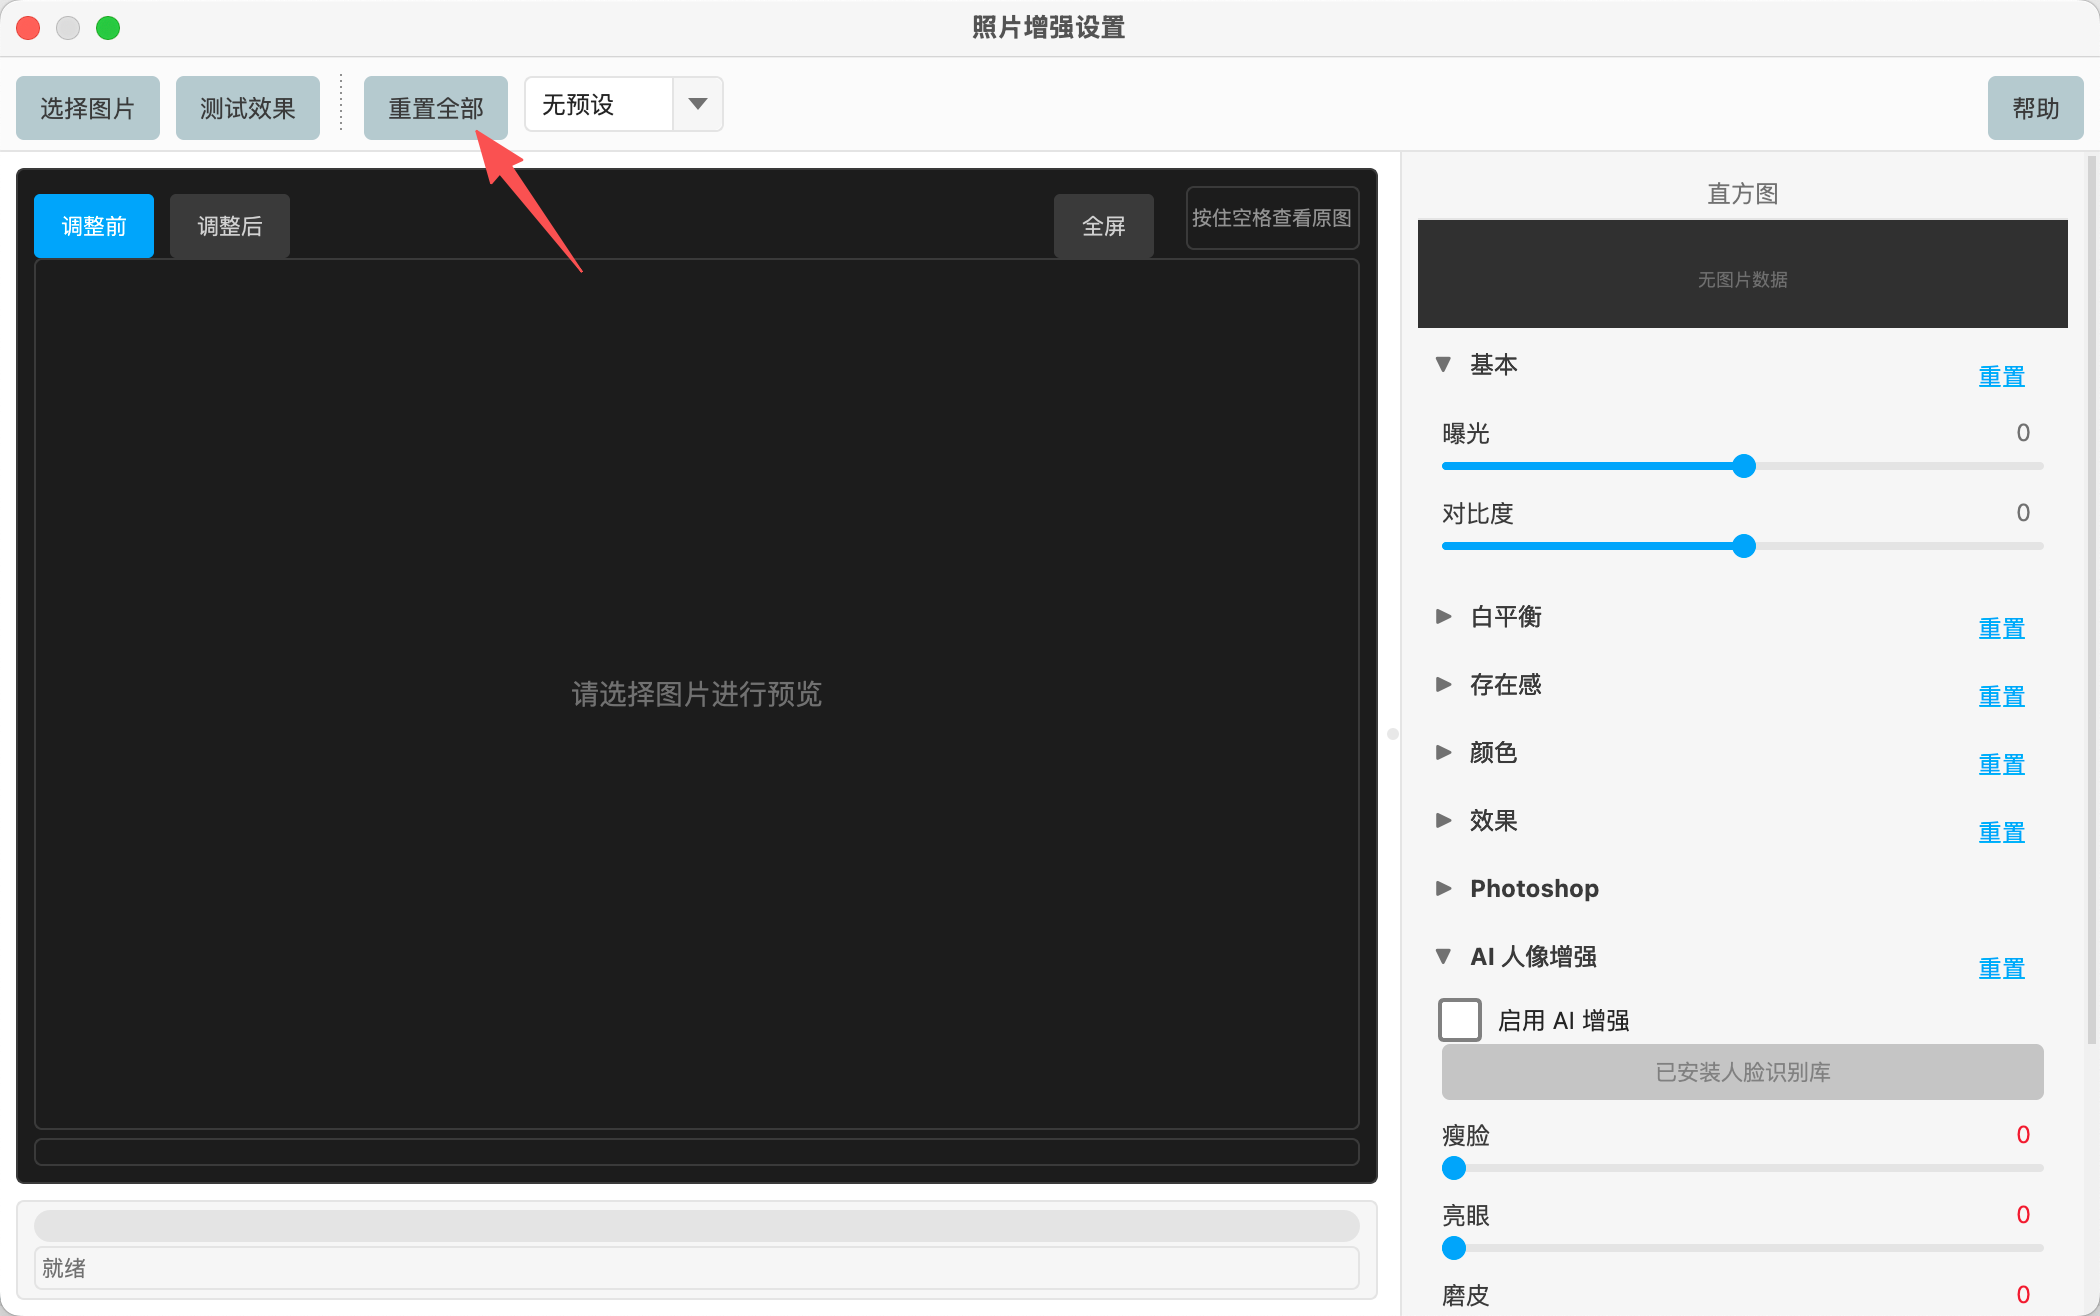
Task: Click the 测试效果 button
Action: (247, 107)
